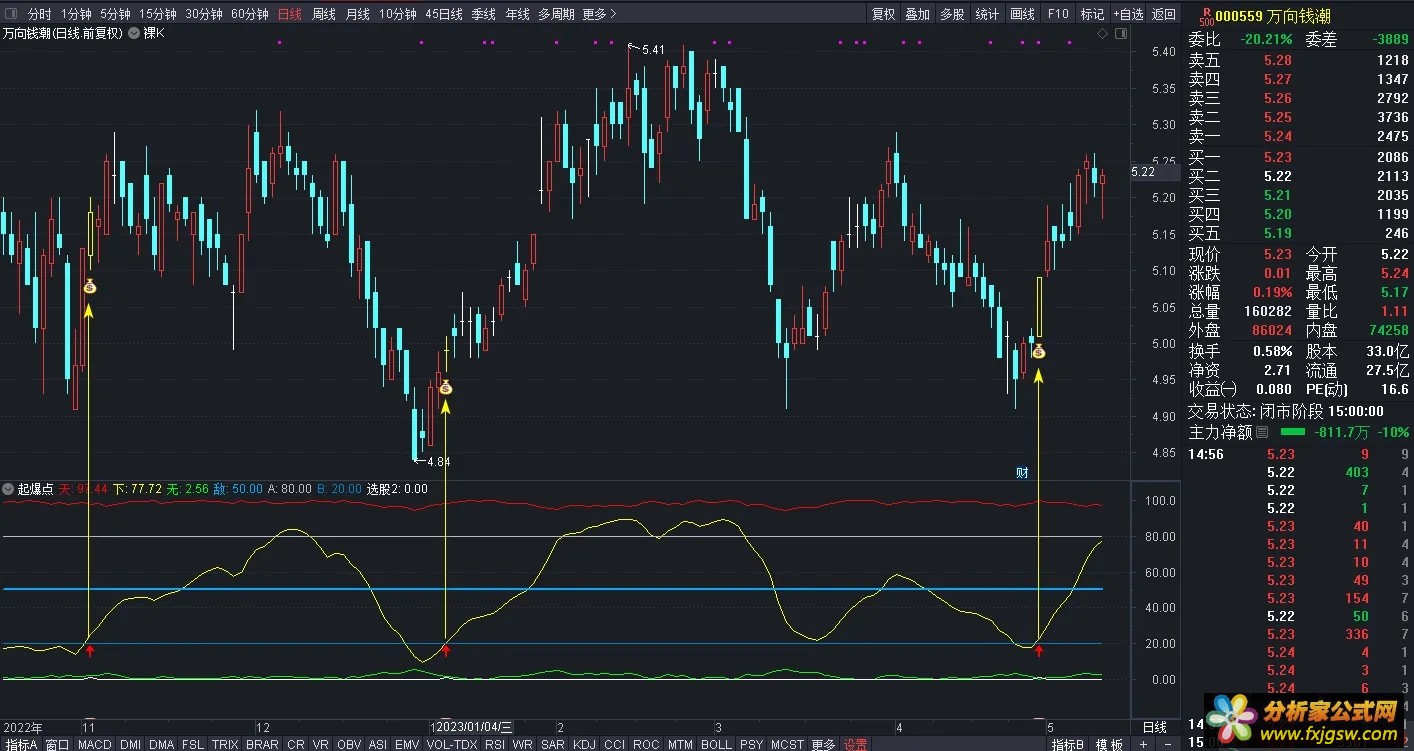
Task: Select the BOLL indicator tab
Action: coord(716,744)
